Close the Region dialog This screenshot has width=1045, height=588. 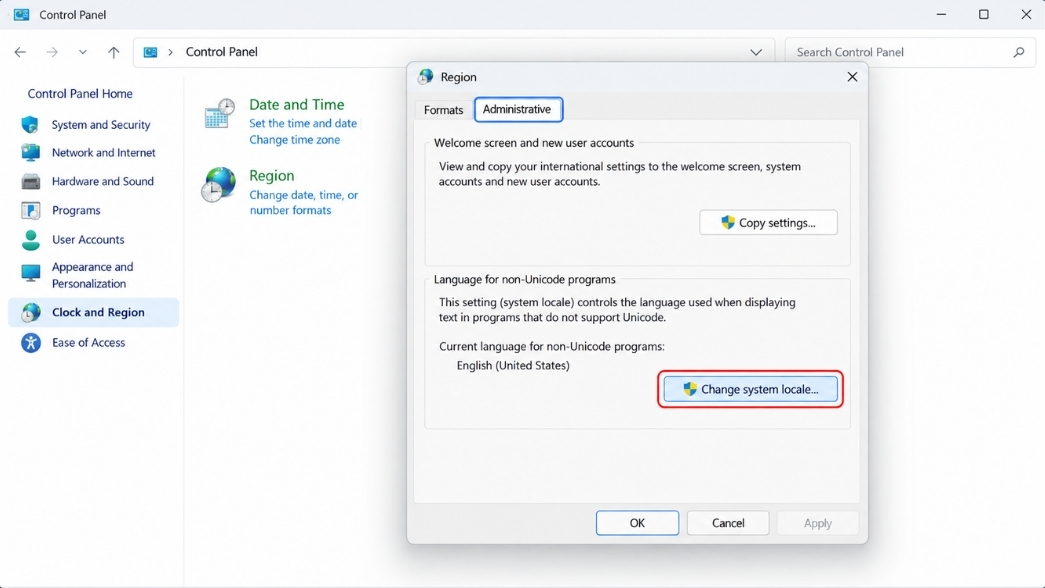852,77
